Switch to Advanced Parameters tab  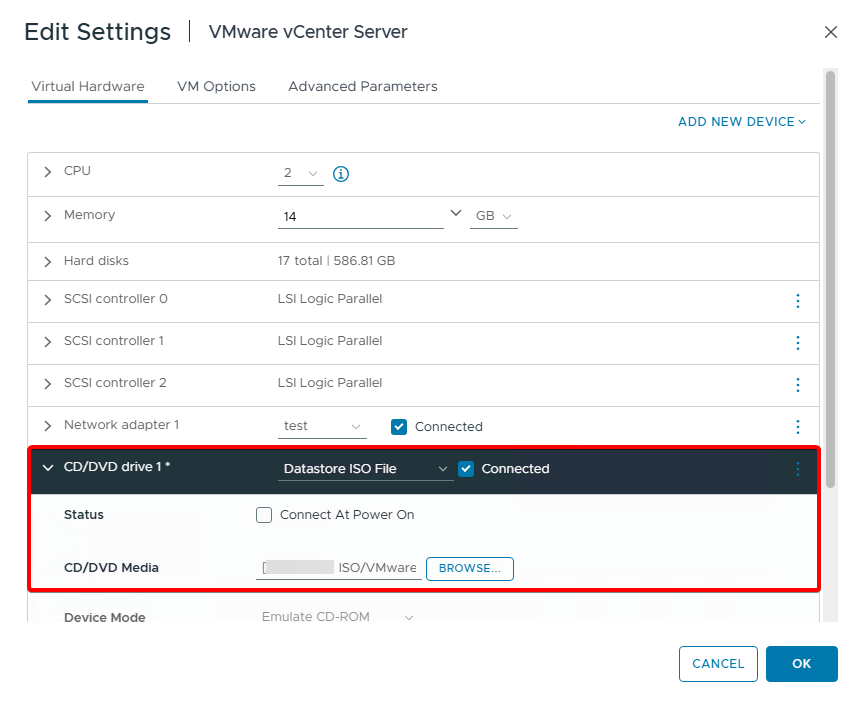pos(363,87)
